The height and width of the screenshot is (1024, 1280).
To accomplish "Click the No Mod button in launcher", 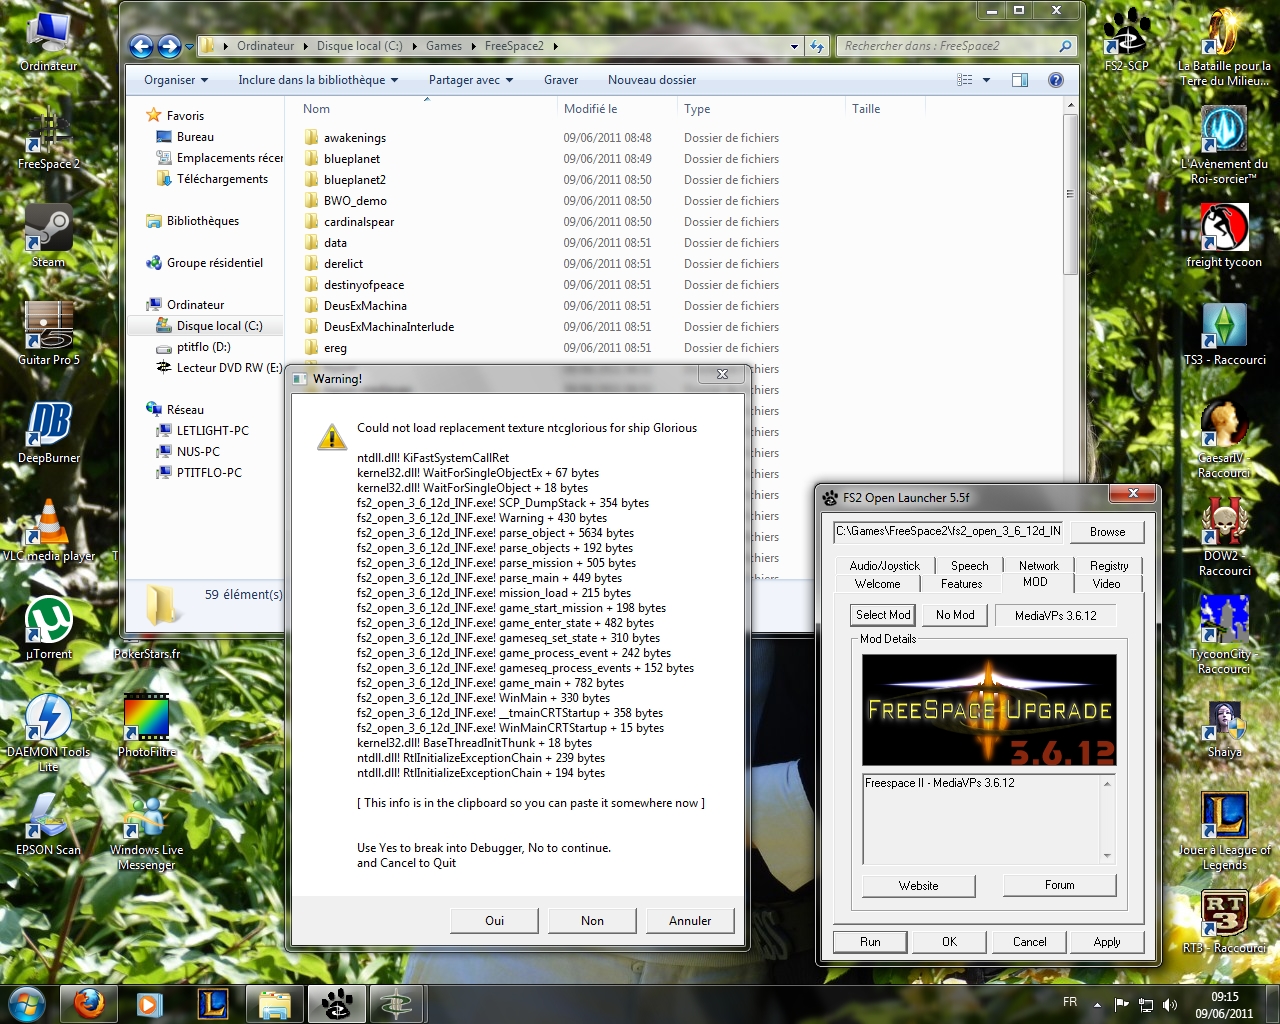I will click(955, 615).
